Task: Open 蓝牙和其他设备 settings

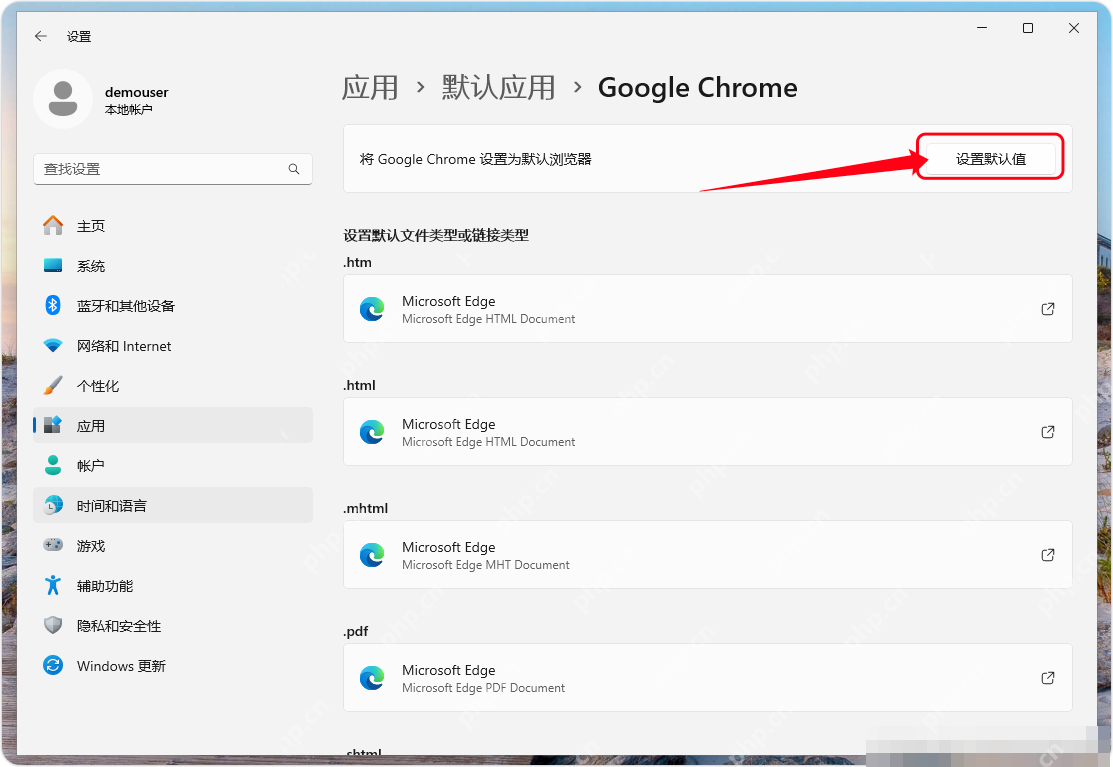Action: coord(172,305)
